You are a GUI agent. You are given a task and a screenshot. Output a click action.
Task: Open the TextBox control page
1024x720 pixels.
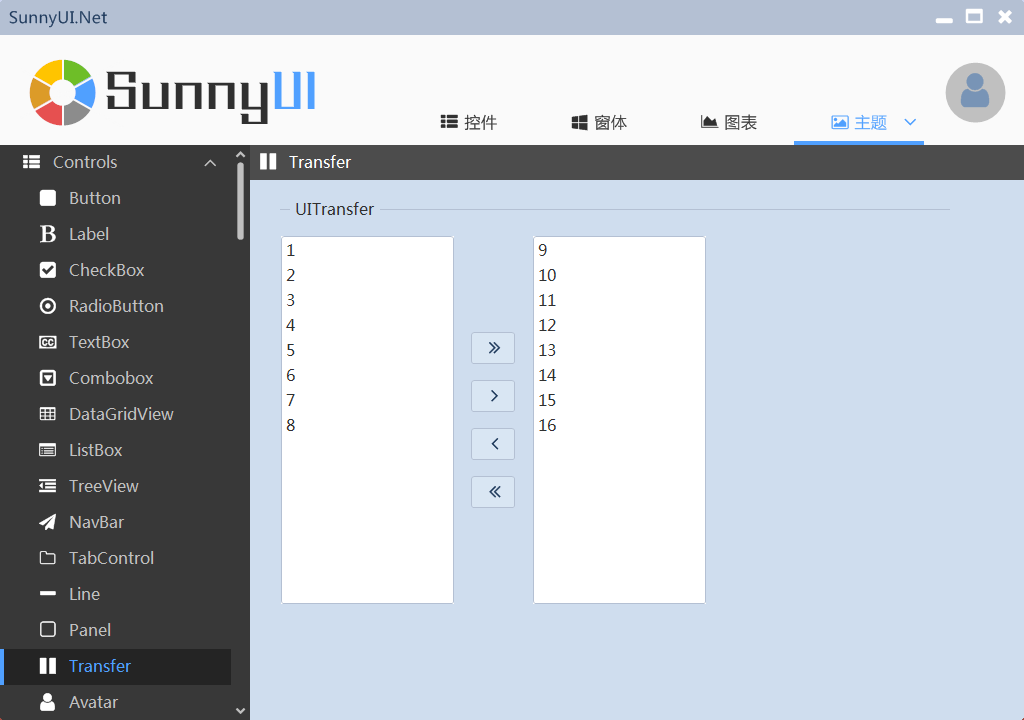99,342
